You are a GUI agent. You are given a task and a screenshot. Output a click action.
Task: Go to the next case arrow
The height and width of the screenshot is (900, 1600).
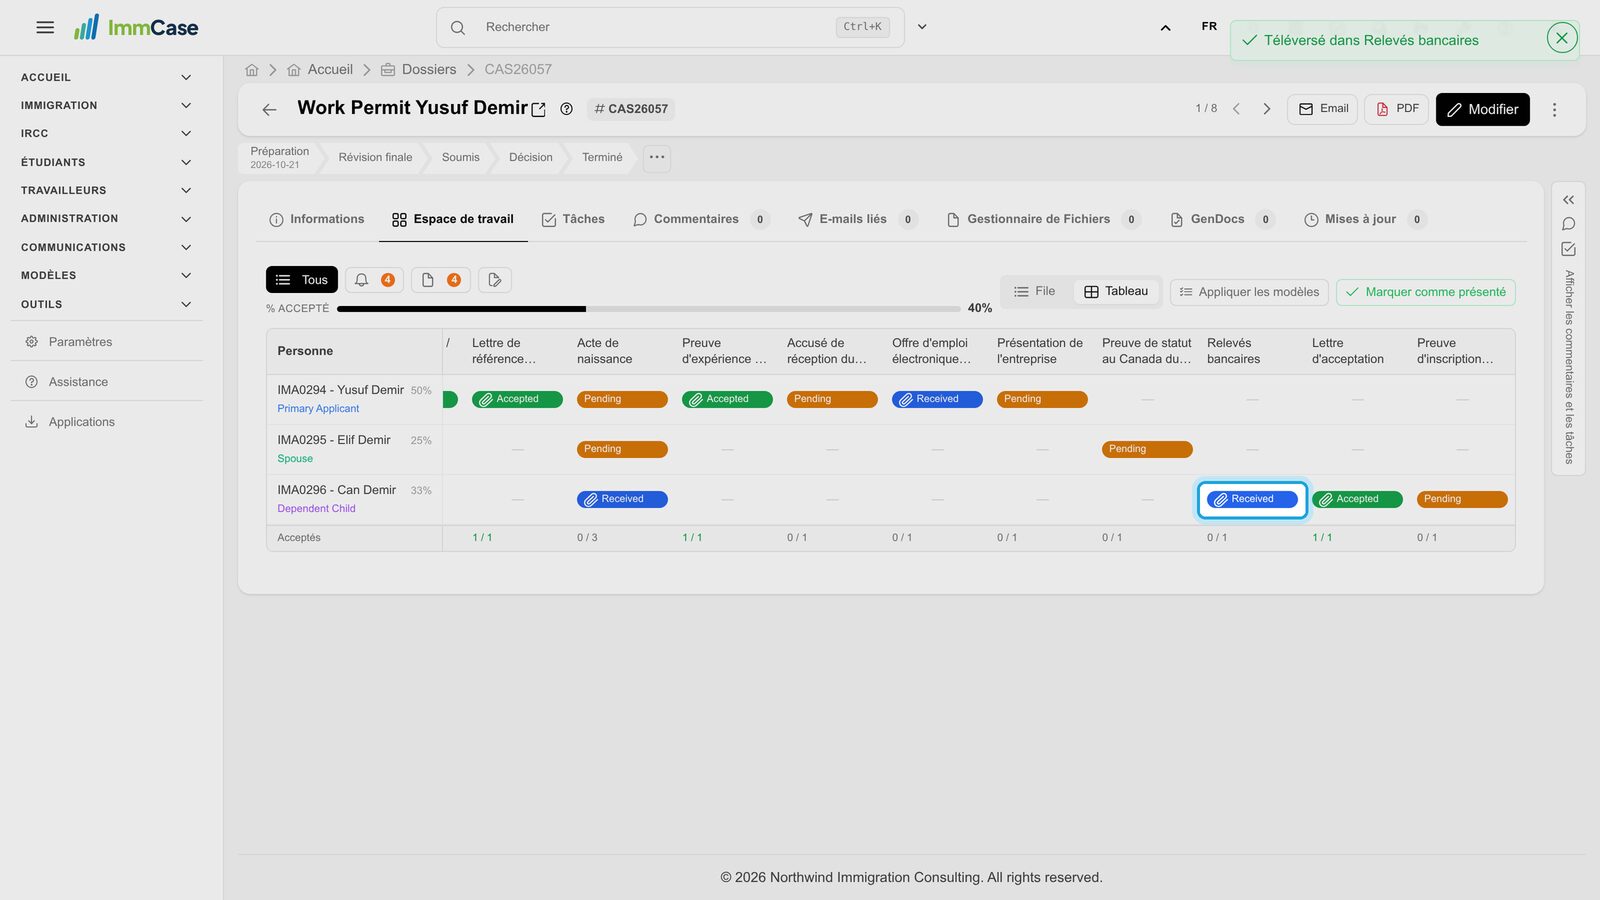pyautogui.click(x=1267, y=109)
